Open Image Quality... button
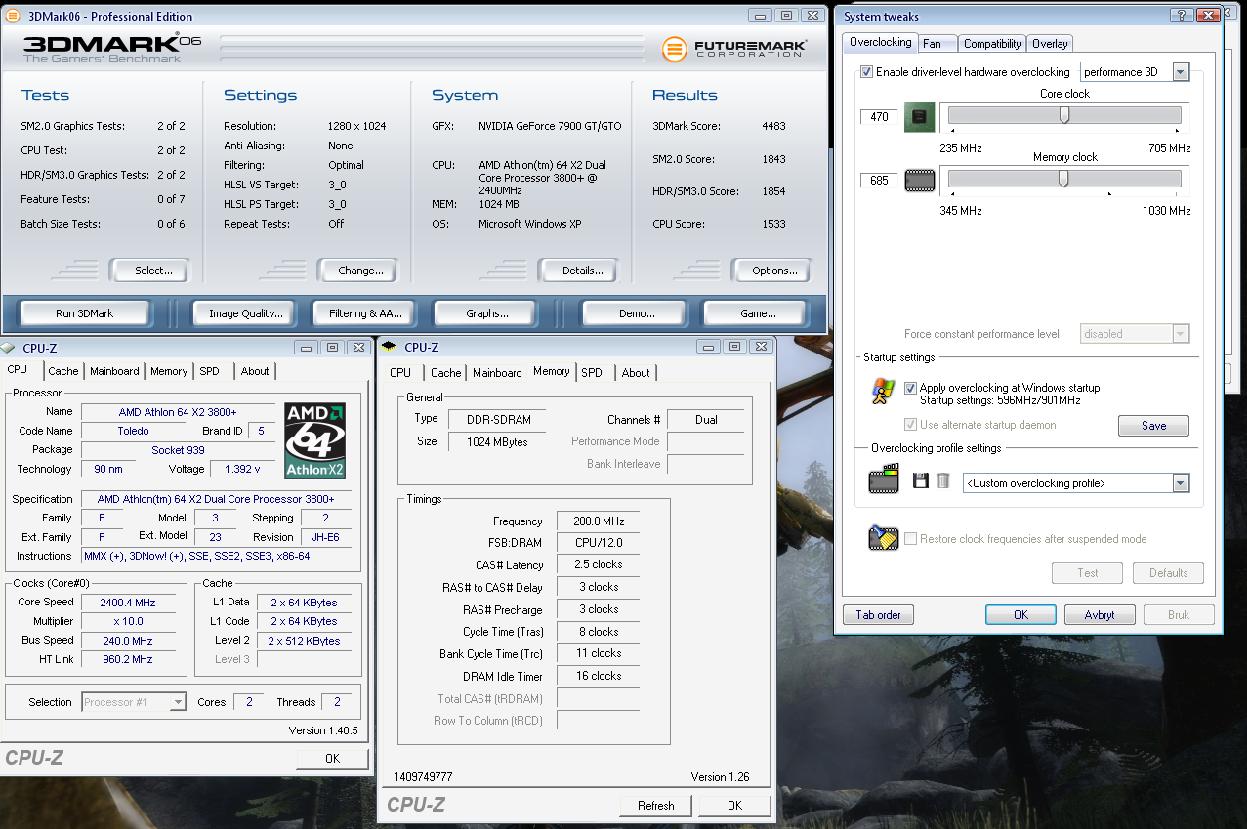Viewport: 1247px width, 829px height. click(x=245, y=313)
